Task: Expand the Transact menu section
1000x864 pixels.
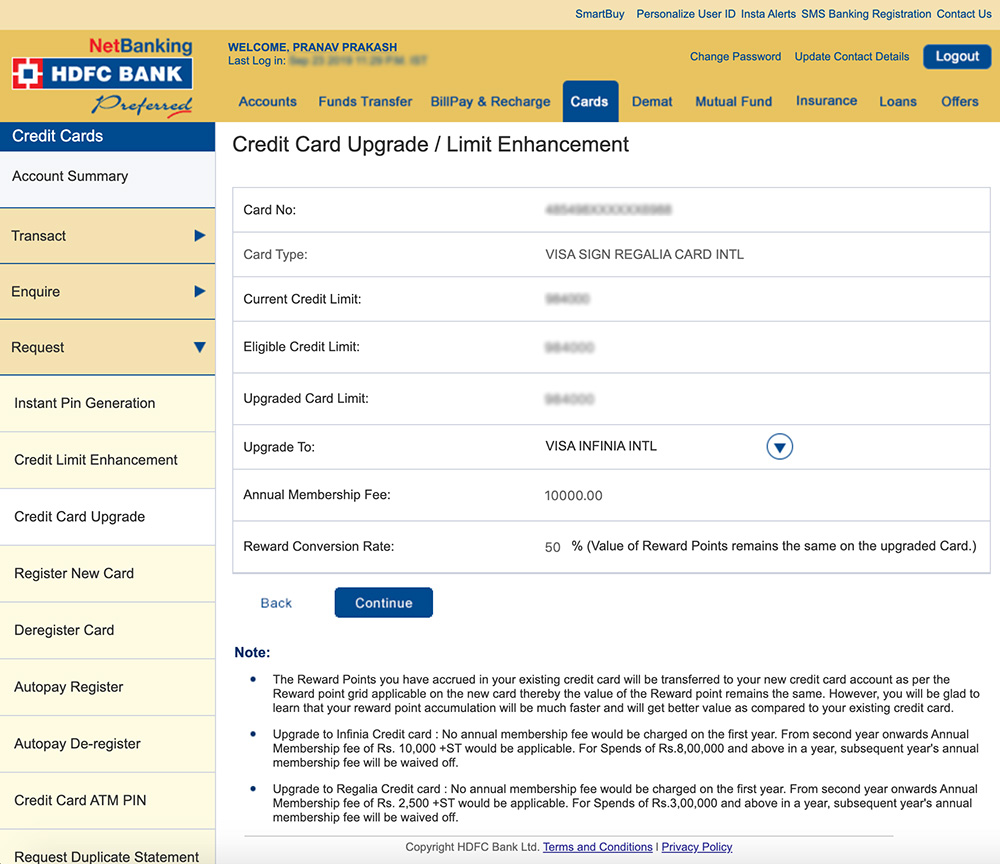Action: click(x=107, y=236)
